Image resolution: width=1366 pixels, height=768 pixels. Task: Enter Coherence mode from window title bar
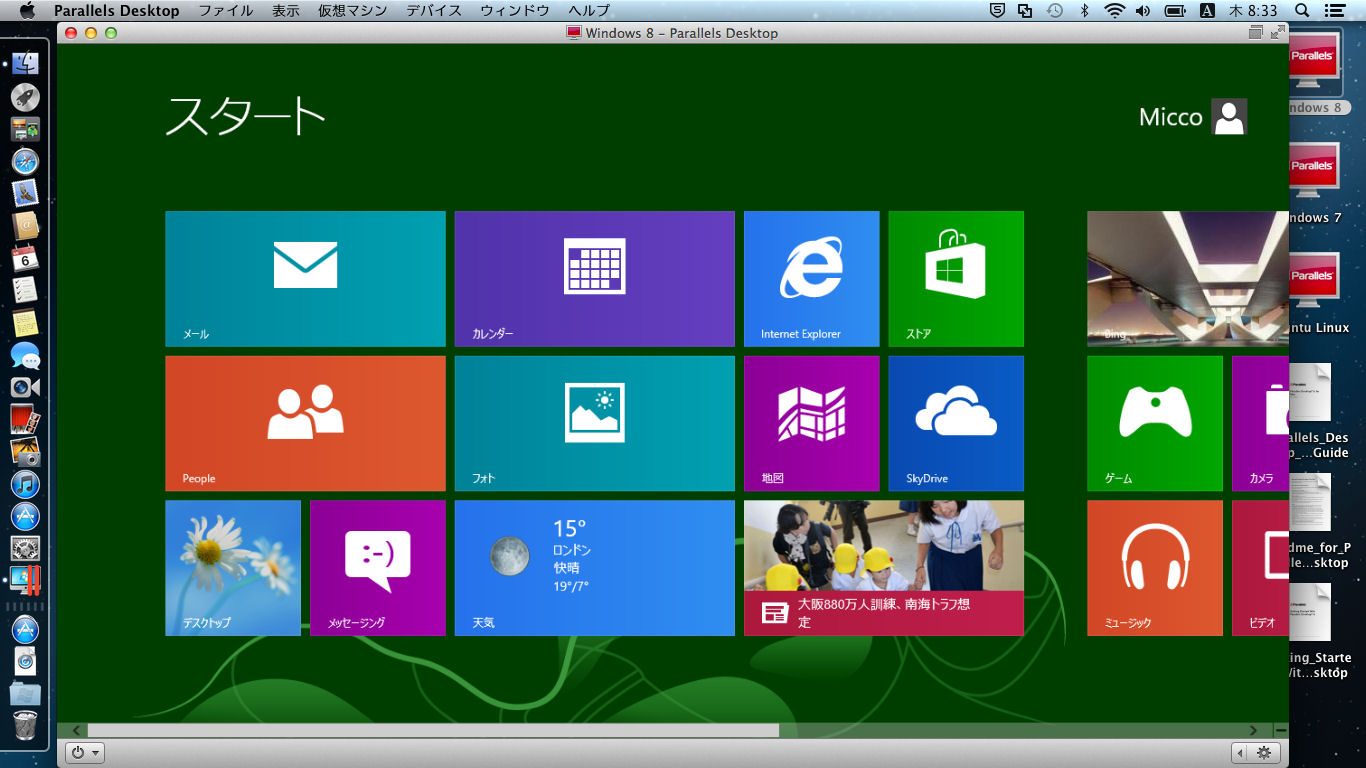point(1256,33)
